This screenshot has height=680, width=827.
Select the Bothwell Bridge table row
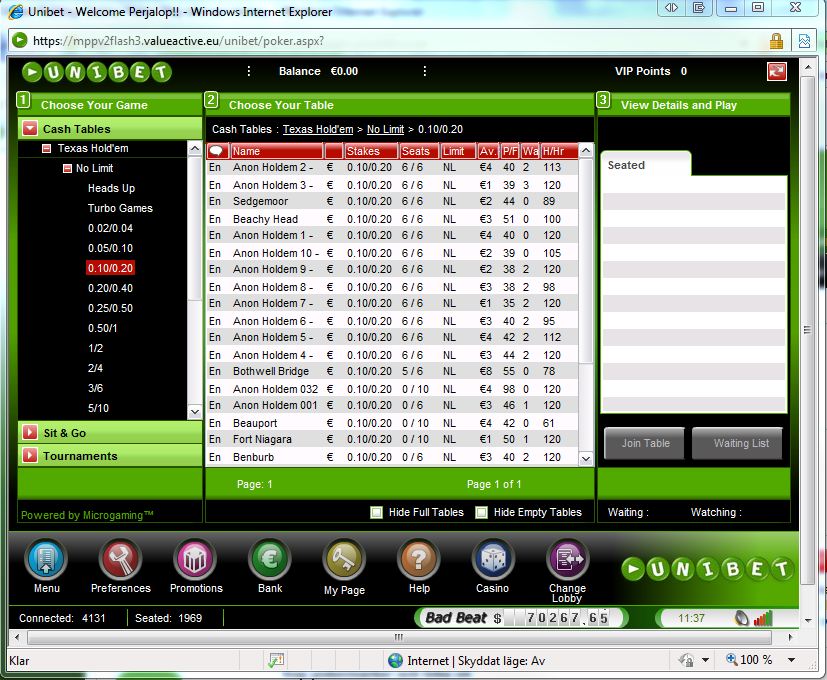pyautogui.click(x=392, y=371)
